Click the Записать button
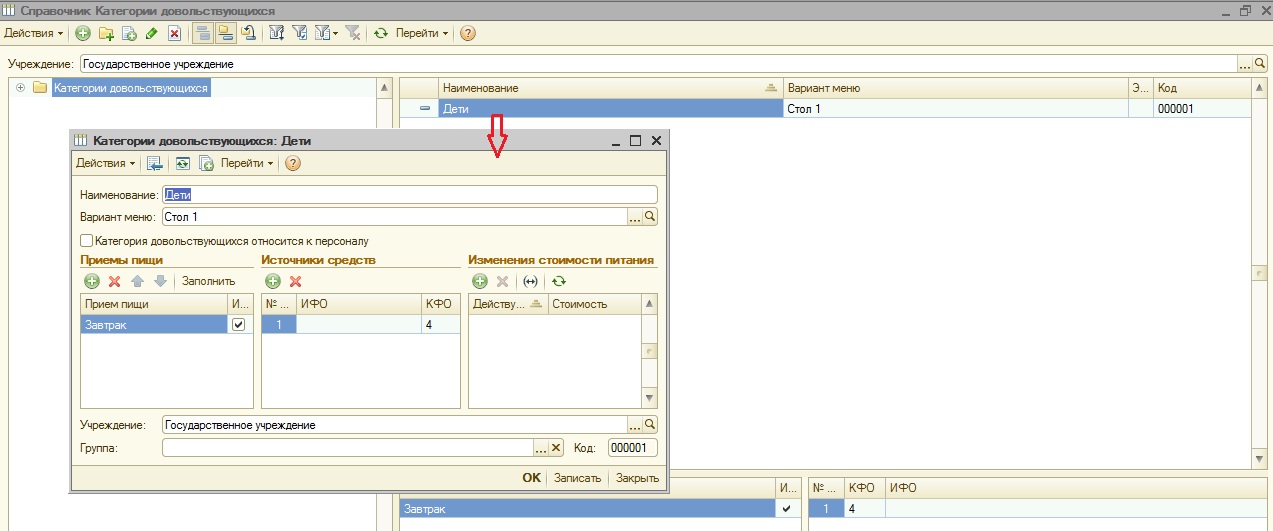 [577, 478]
